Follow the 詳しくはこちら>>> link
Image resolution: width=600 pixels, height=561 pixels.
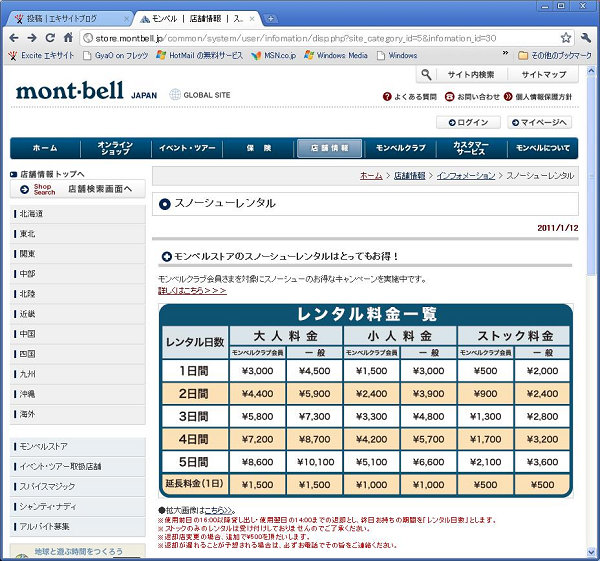click(192, 291)
